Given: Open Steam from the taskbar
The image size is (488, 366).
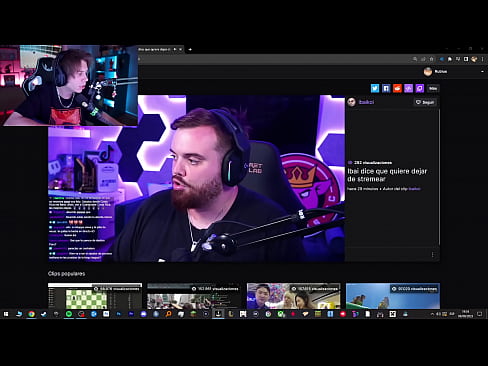Looking at the screenshot, I should click(x=44, y=314).
